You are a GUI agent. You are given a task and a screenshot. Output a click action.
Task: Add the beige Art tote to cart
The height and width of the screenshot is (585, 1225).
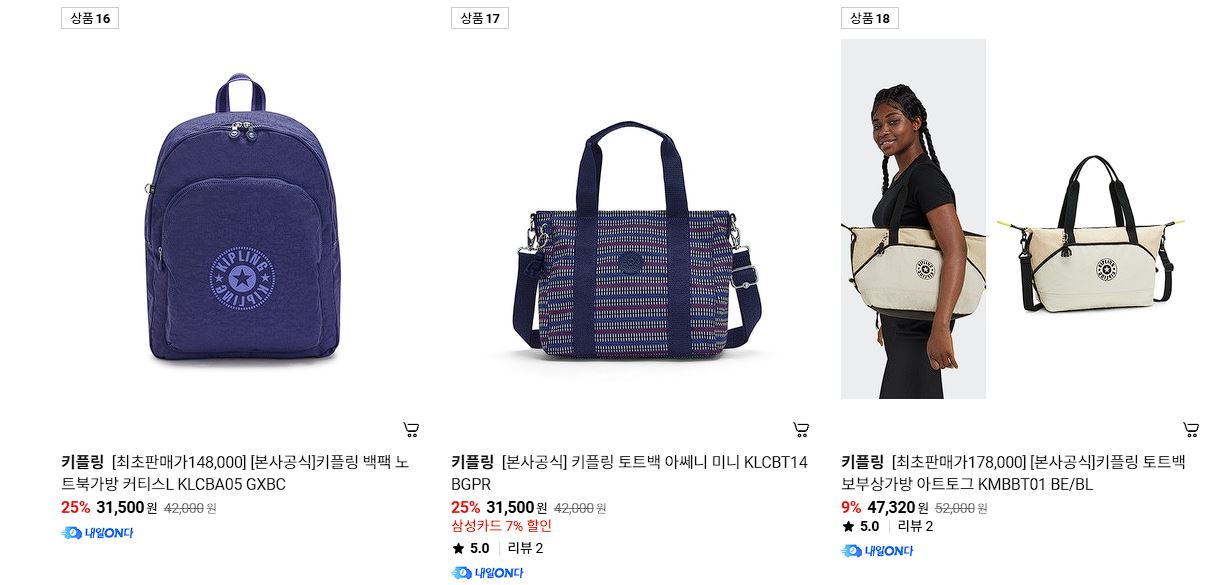tap(1191, 430)
